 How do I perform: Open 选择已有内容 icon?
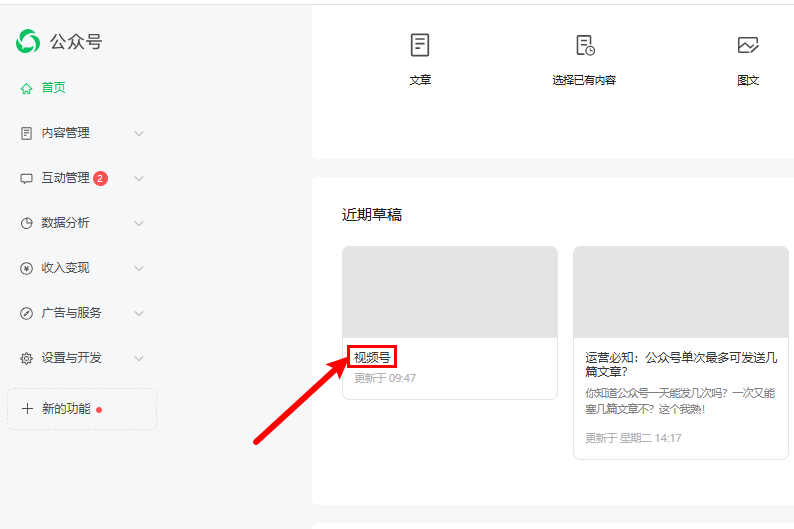click(x=585, y=45)
